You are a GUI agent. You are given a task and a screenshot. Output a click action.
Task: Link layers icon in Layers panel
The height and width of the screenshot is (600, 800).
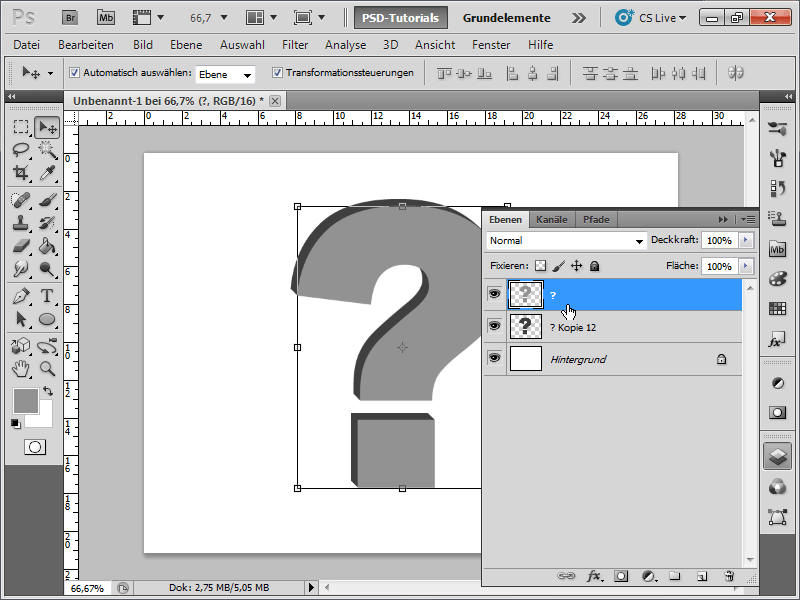[566, 577]
